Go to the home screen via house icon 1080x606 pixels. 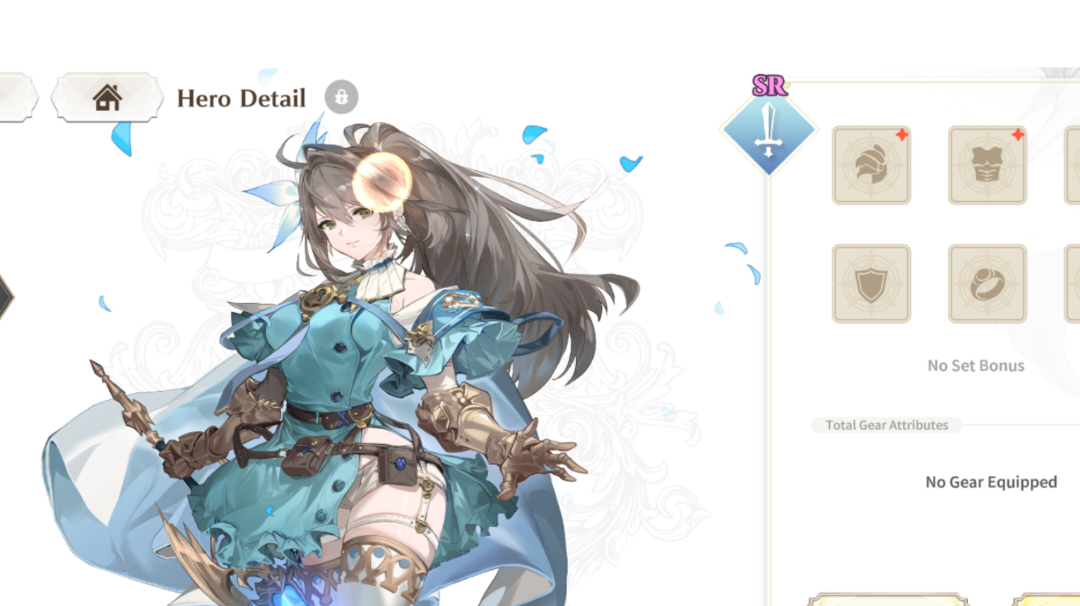(107, 98)
